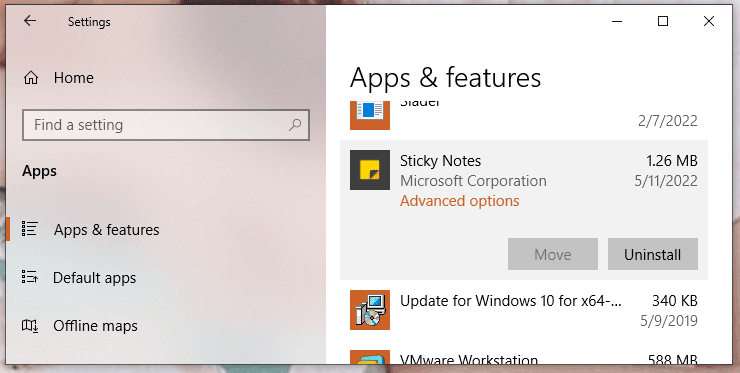Click the 340 KB size value
Viewport: 740px width, 373px height.
point(675,301)
